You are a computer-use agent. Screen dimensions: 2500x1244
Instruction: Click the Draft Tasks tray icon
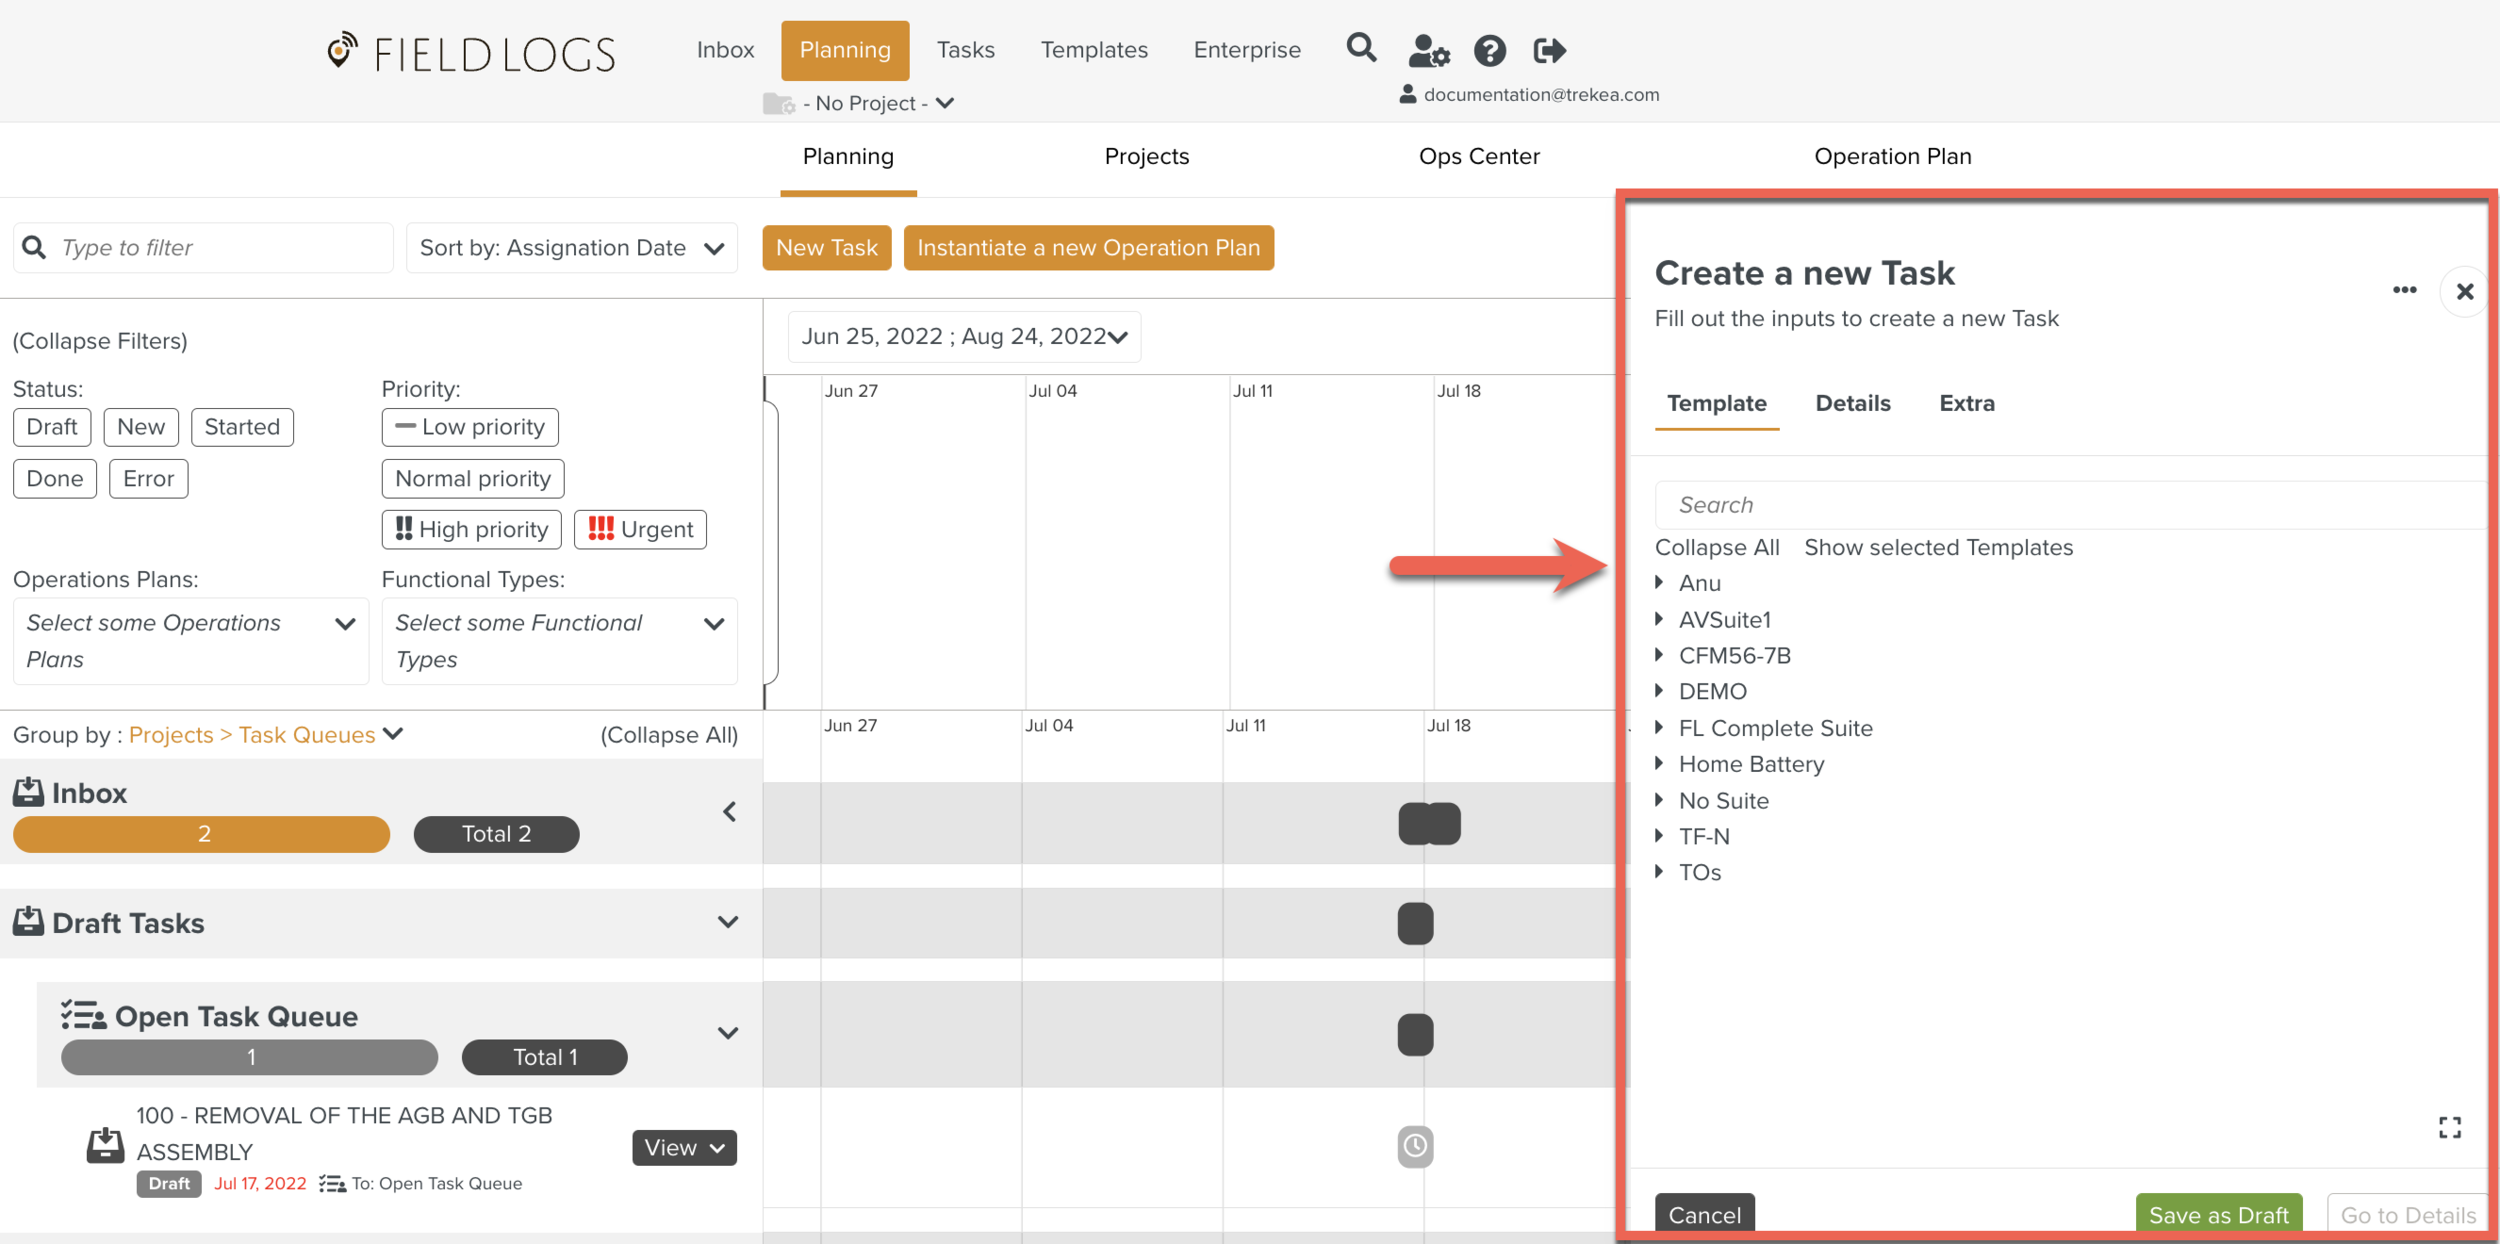coord(28,921)
